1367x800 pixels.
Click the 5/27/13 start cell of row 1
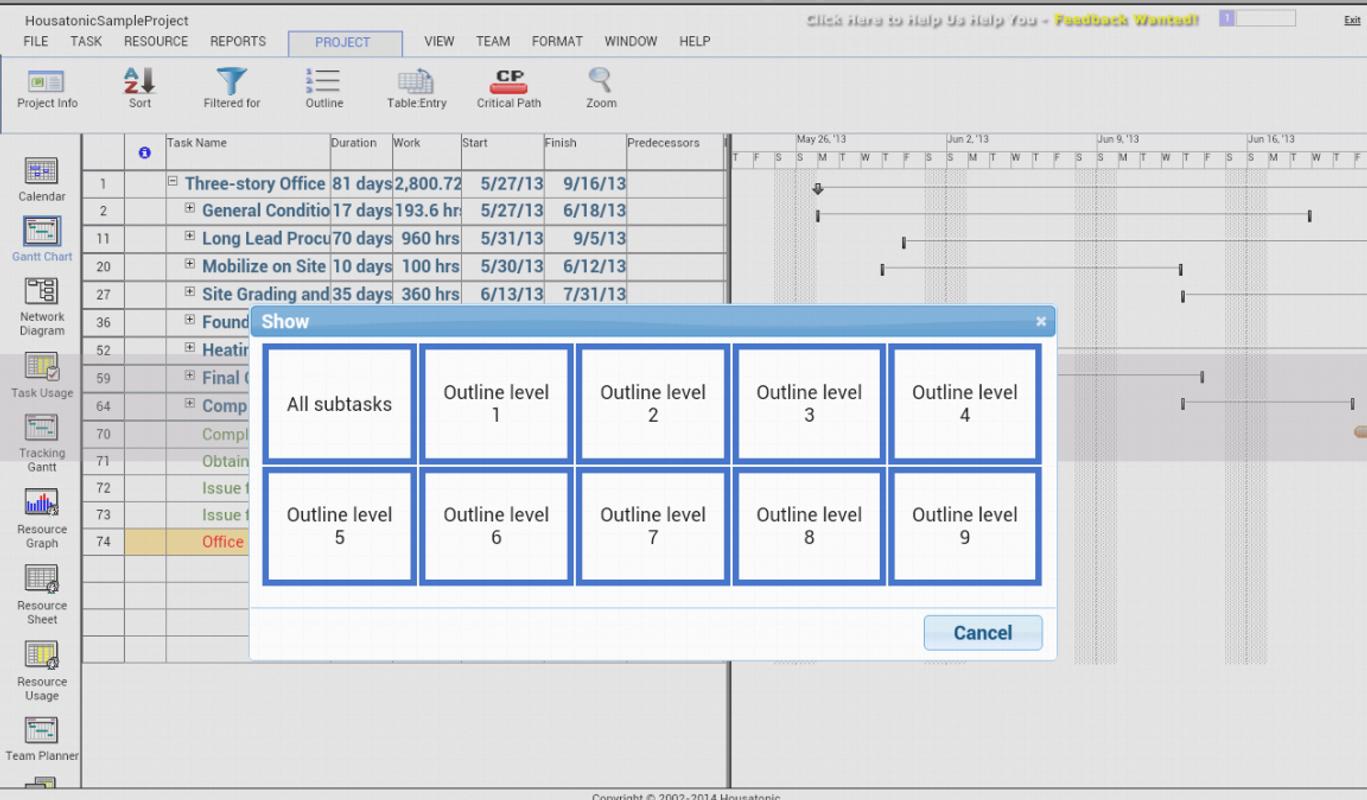(x=502, y=183)
